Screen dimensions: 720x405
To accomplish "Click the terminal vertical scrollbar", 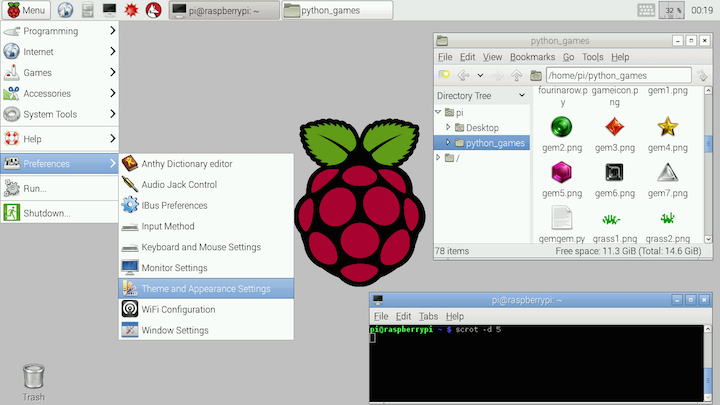I will pyautogui.click(x=708, y=363).
